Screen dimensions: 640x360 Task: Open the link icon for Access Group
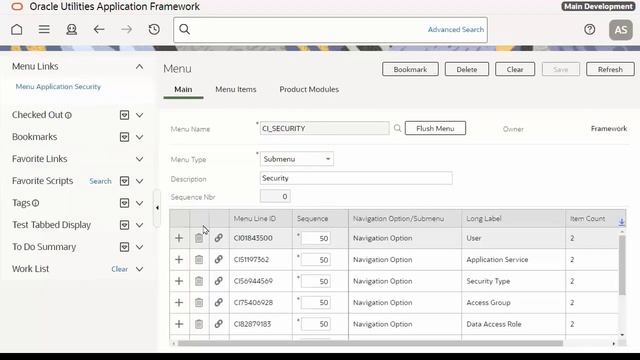[x=219, y=302]
